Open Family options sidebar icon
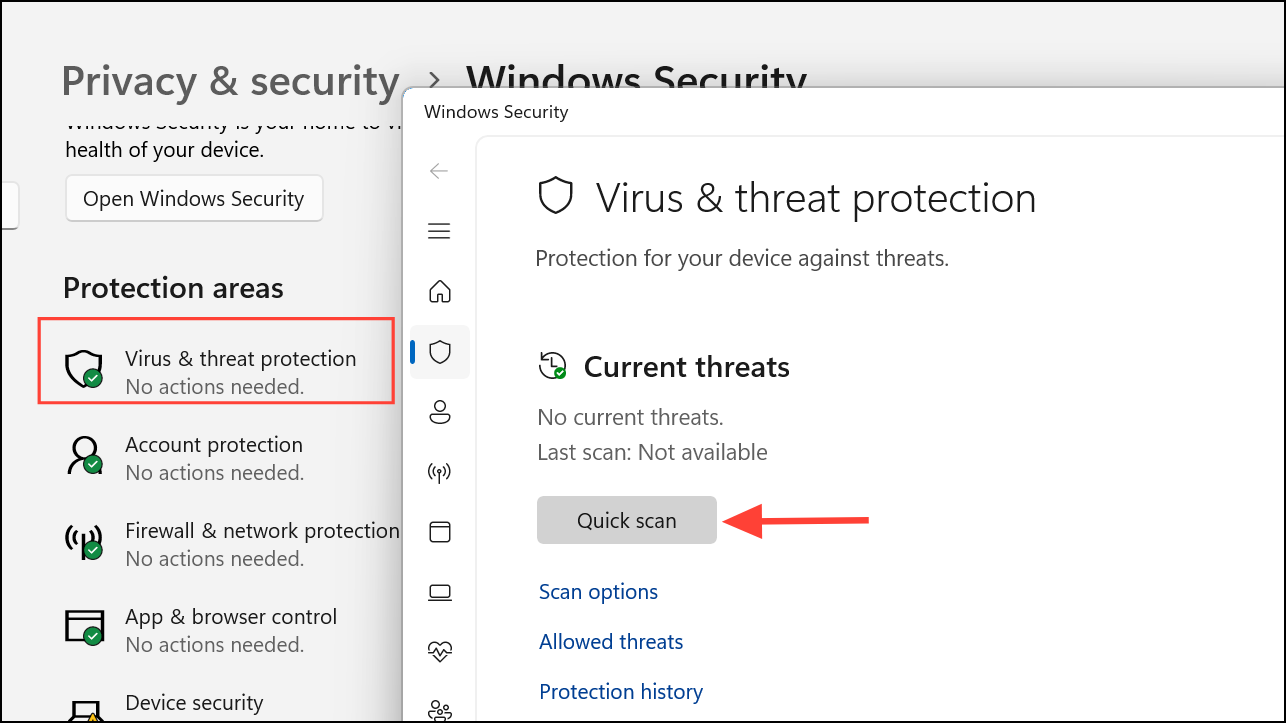This screenshot has width=1286, height=723. 440,710
